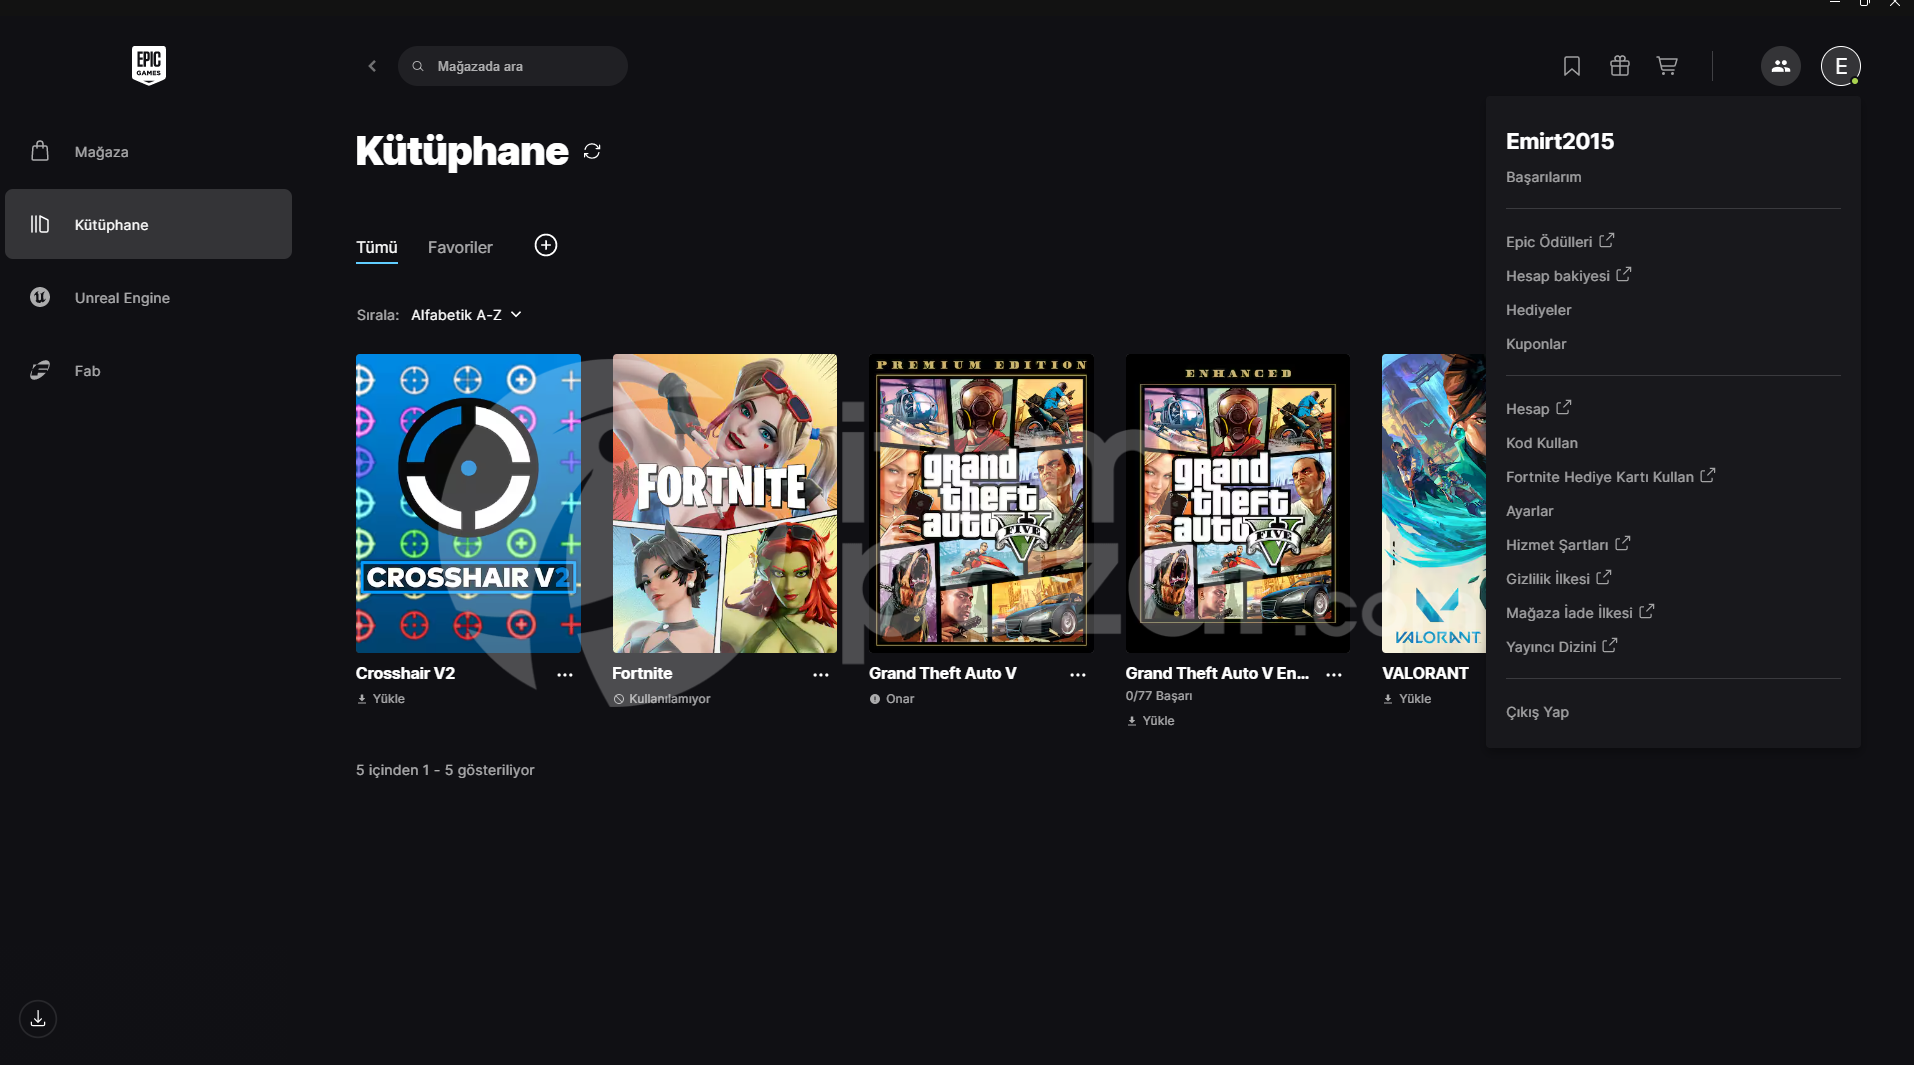Expand the Alfabetik A-Z sort dropdown
This screenshot has width=1914, height=1065.
coord(466,315)
